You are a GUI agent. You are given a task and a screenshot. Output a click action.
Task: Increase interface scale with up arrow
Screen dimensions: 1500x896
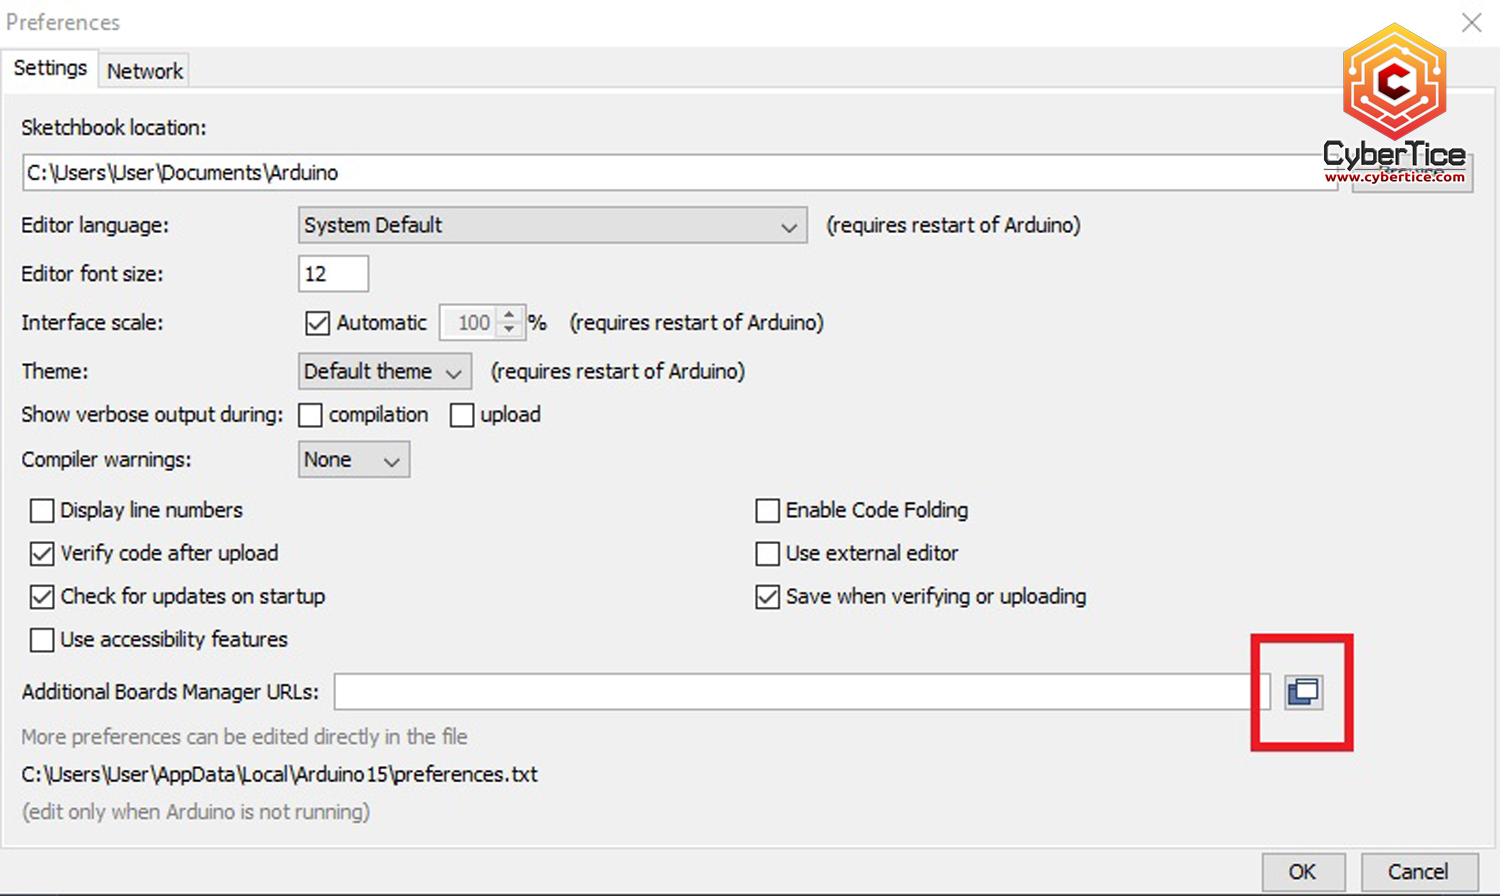509,315
